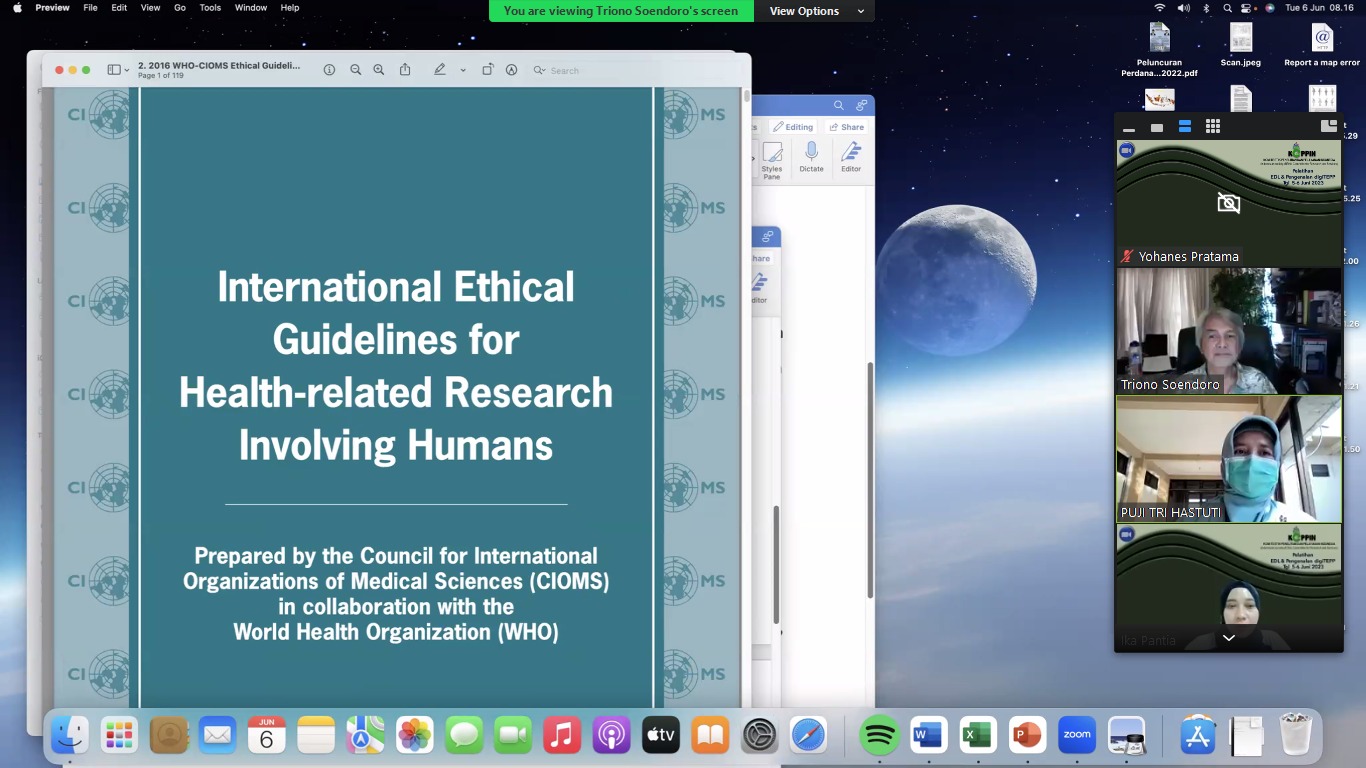Zoom out of the PDF in Preview
Image resolution: width=1366 pixels, height=768 pixels.
pyautogui.click(x=355, y=70)
